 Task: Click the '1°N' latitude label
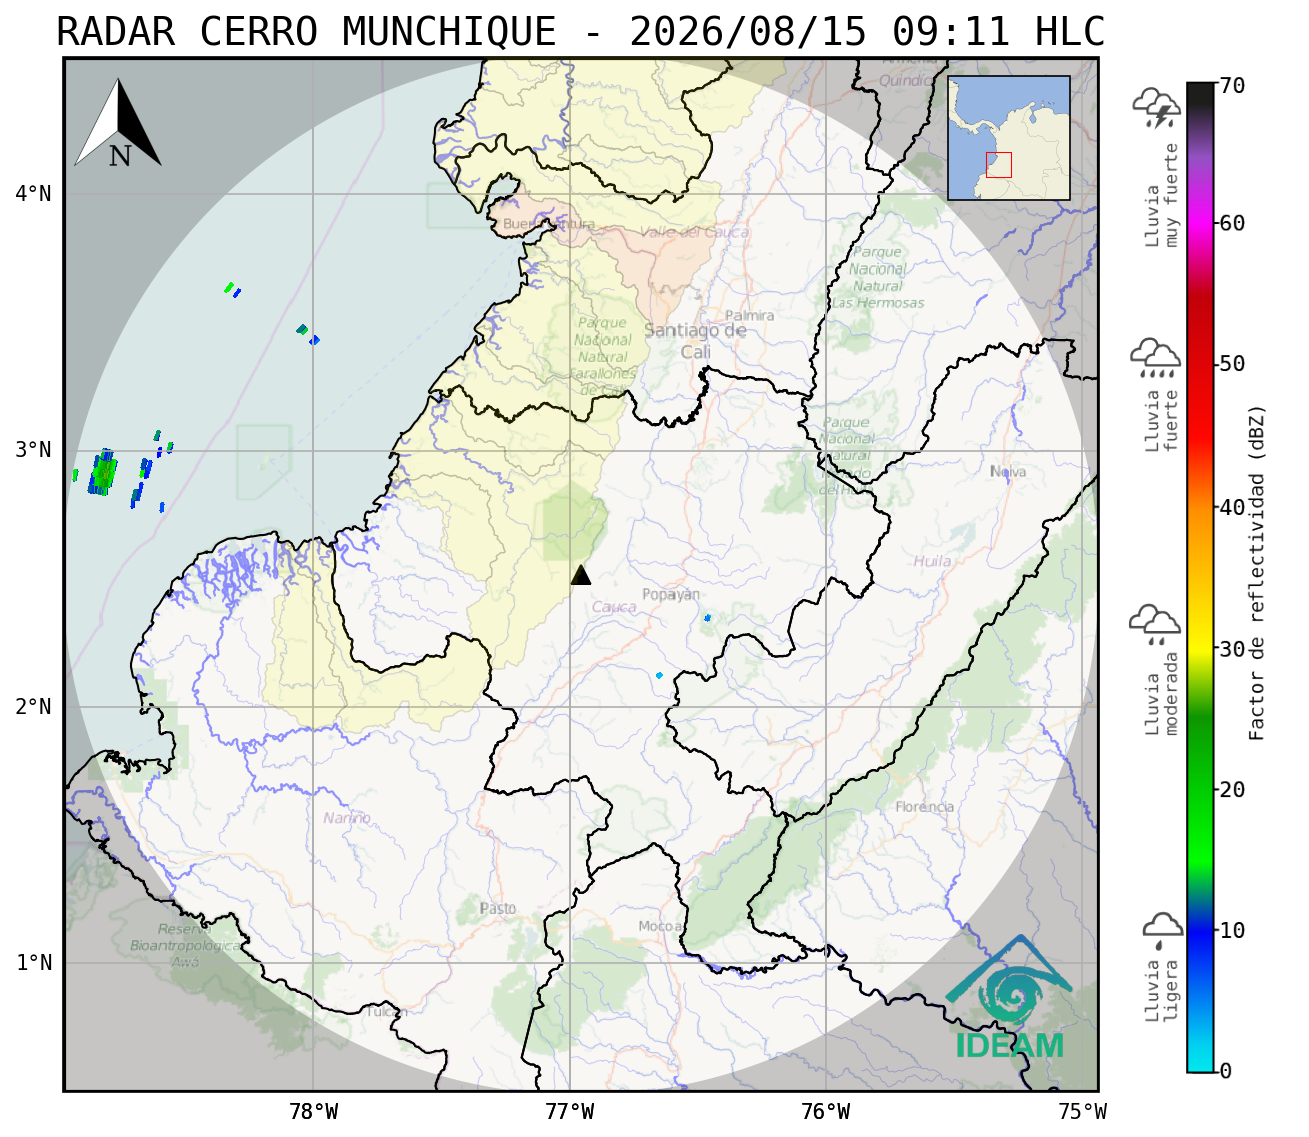33,963
